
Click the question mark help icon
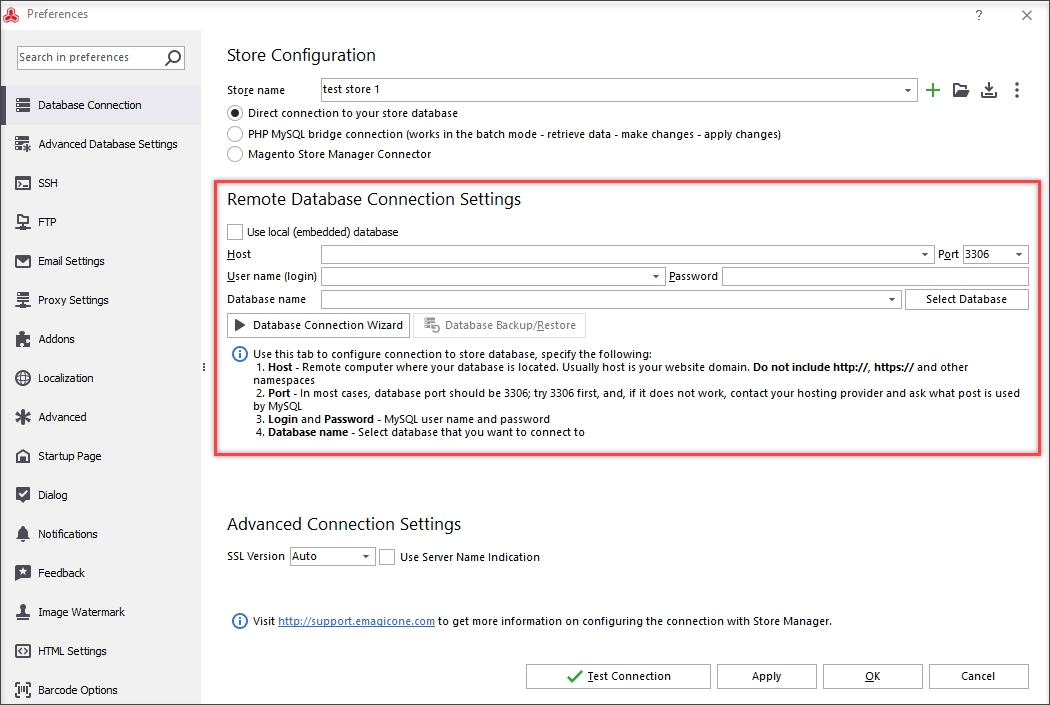[x=979, y=15]
